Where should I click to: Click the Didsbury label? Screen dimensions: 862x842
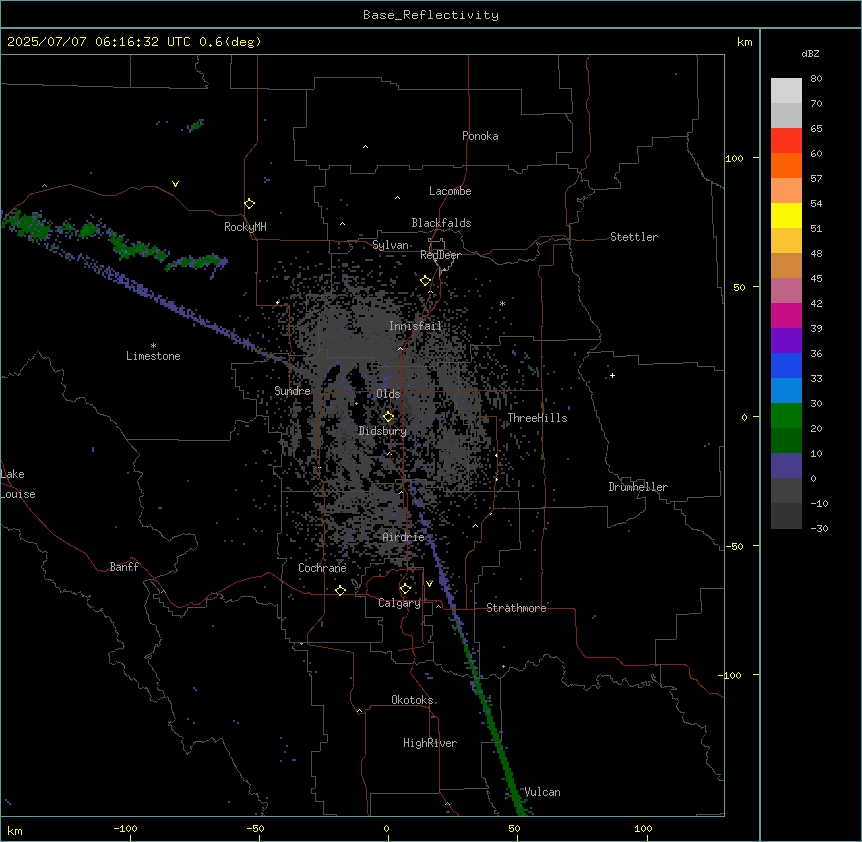382,431
